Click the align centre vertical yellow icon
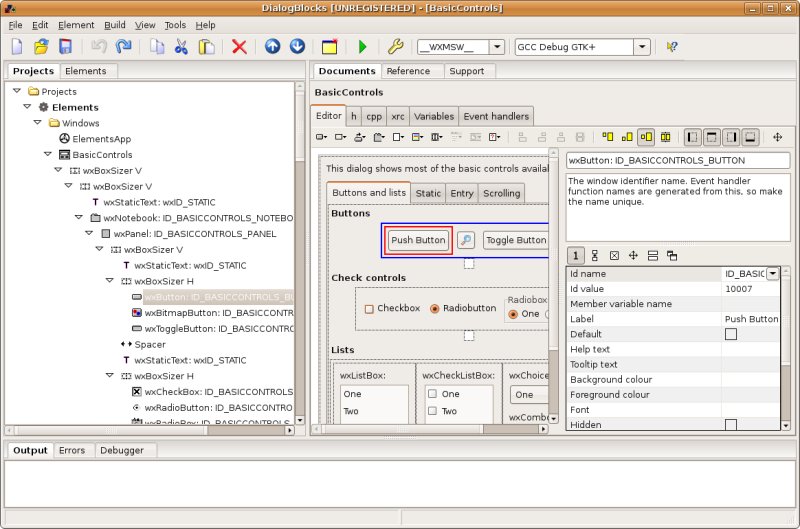The image size is (800, 529). [646, 137]
